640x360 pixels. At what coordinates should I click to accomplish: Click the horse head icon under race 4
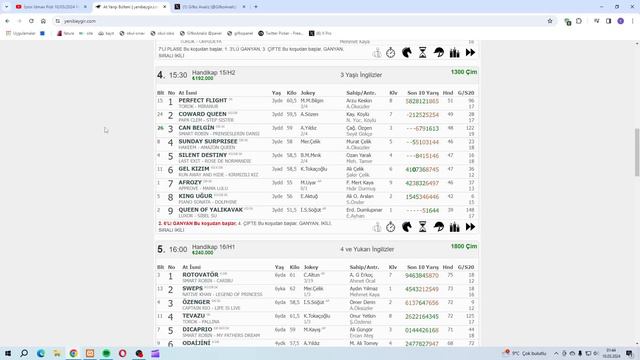coord(407,227)
